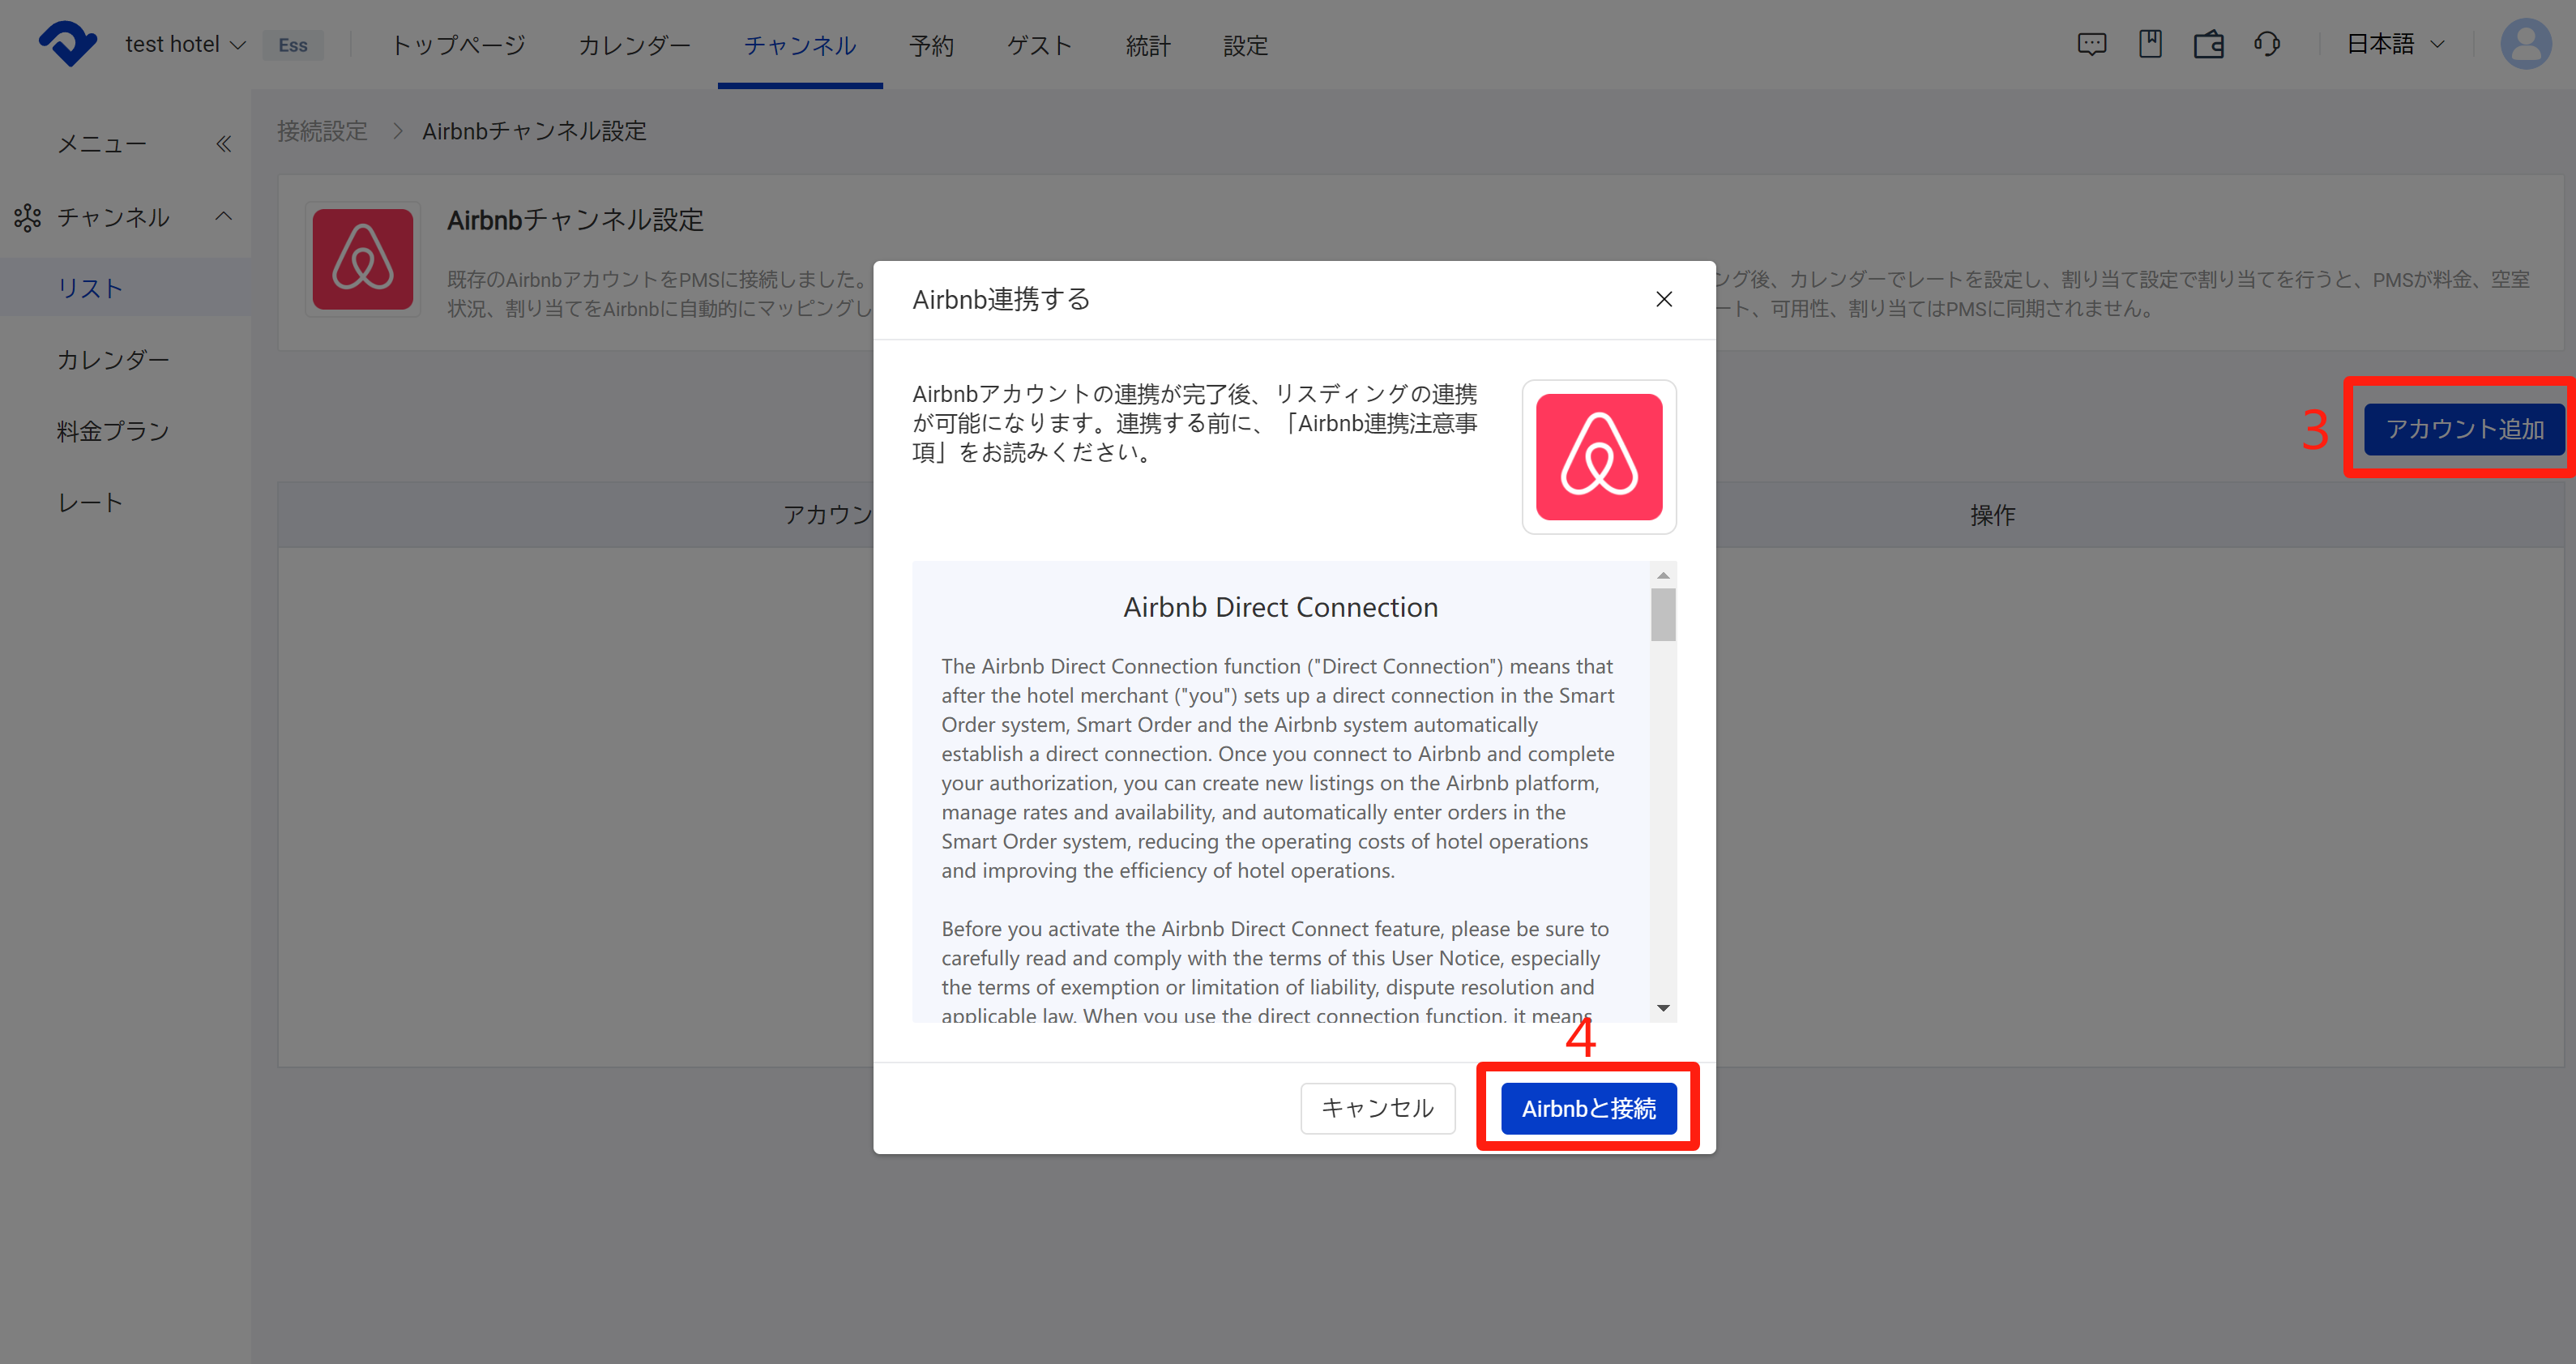Screen dimensions: 2576x1364
Task: Close the Airbnb連携する dialog with X
Action: coord(1664,299)
